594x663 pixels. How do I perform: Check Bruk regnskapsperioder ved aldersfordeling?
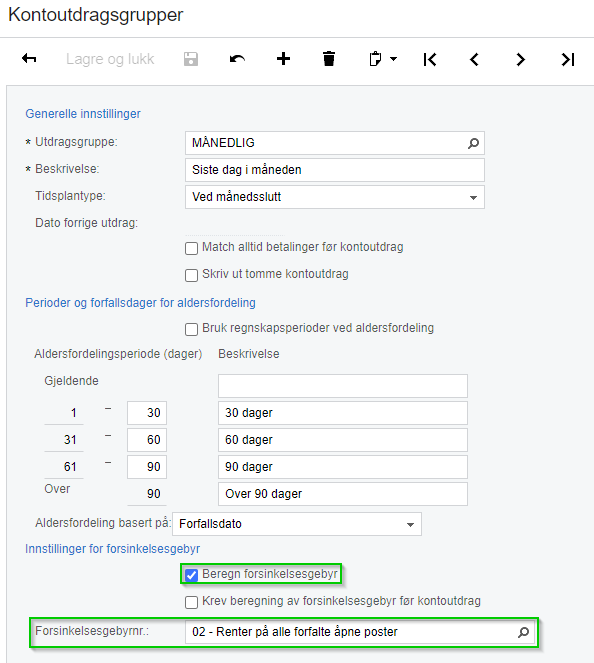pos(192,329)
